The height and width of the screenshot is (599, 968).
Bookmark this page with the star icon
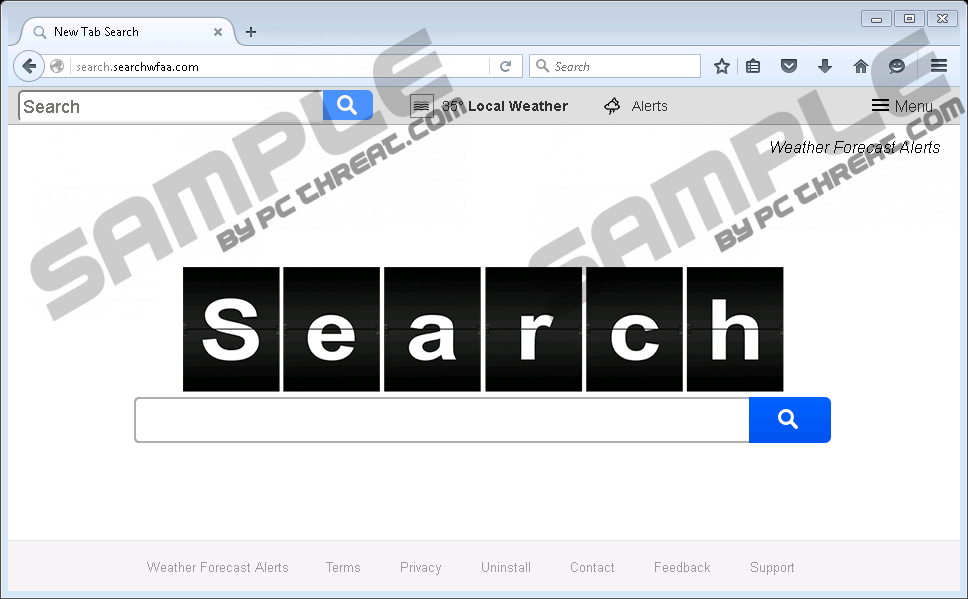point(722,66)
